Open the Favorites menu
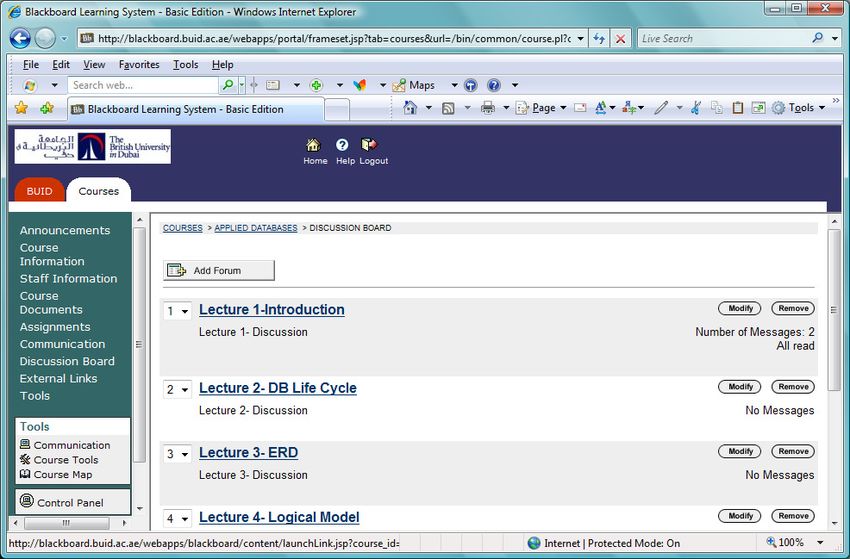This screenshot has width=850, height=559. point(139,65)
